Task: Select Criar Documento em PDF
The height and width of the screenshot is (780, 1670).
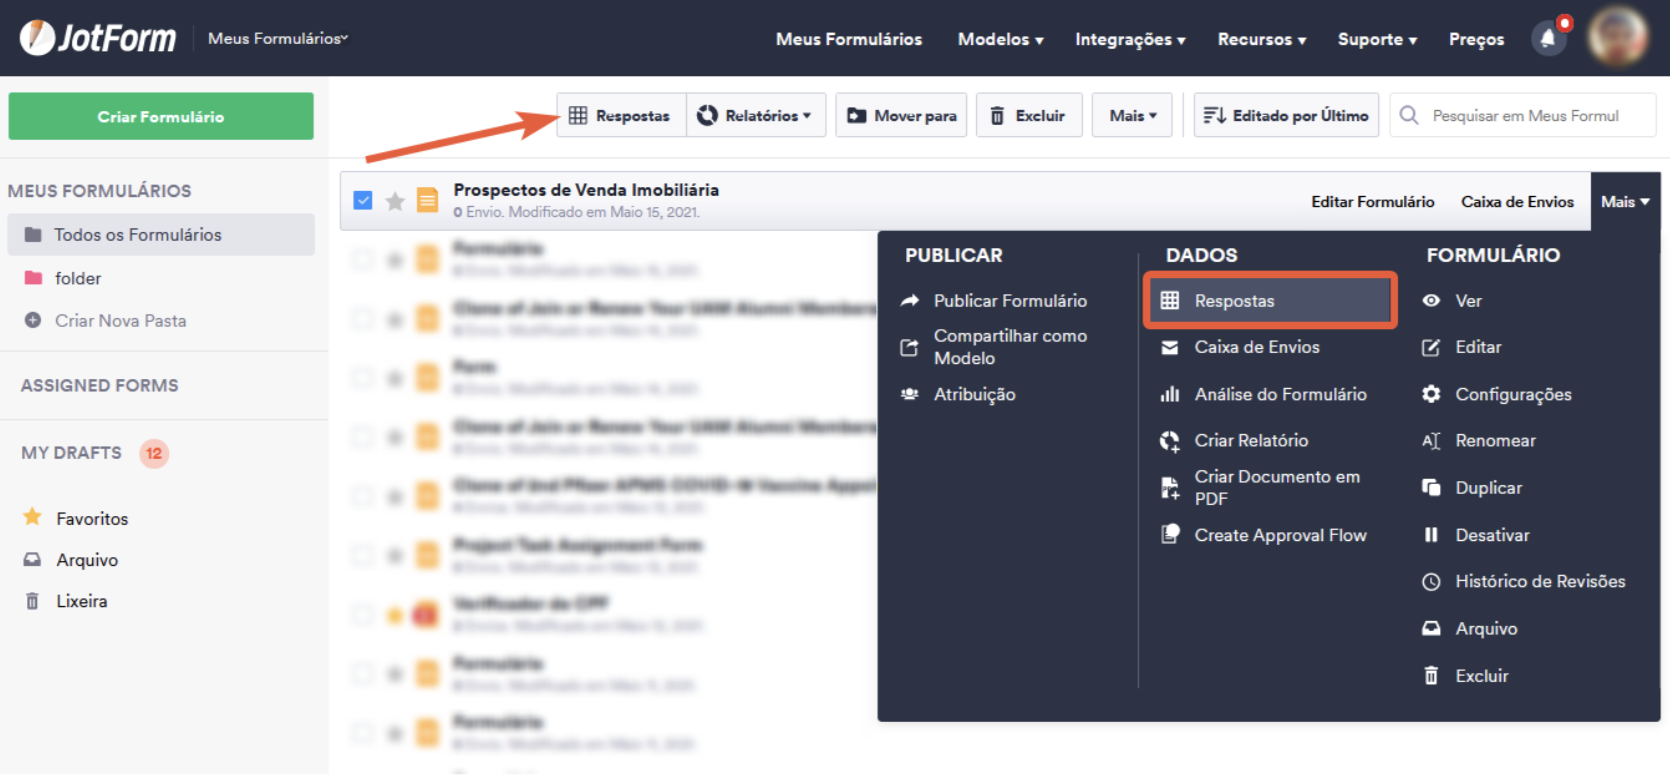Action: tap(1277, 488)
